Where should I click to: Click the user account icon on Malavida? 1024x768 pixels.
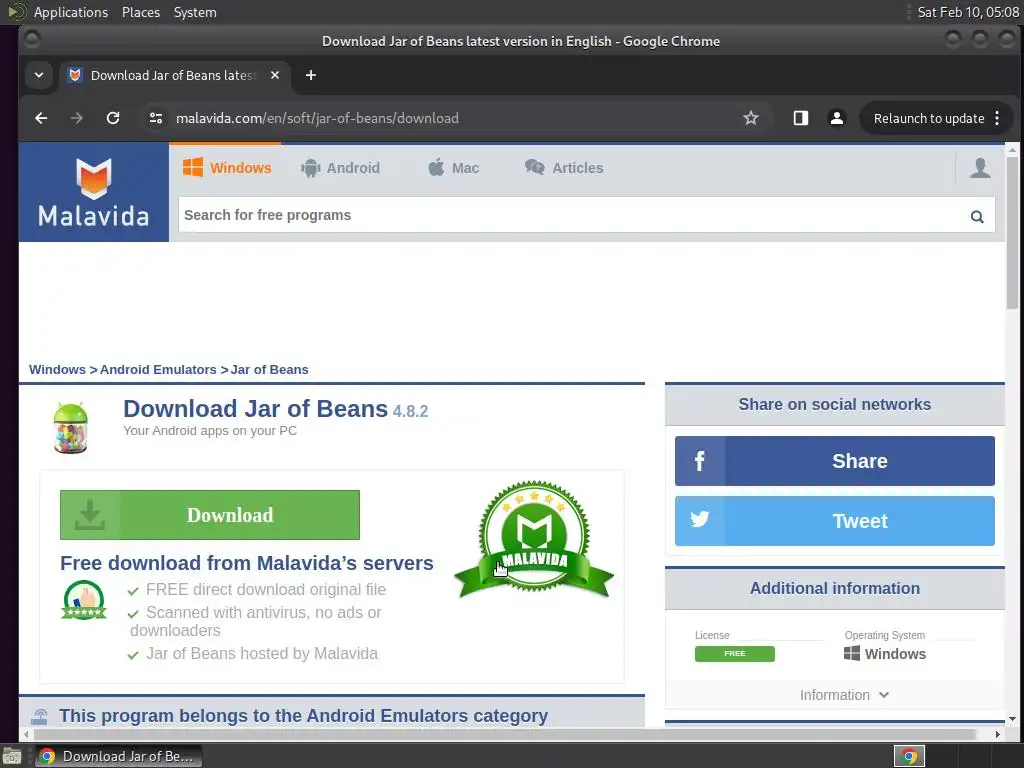coord(980,168)
